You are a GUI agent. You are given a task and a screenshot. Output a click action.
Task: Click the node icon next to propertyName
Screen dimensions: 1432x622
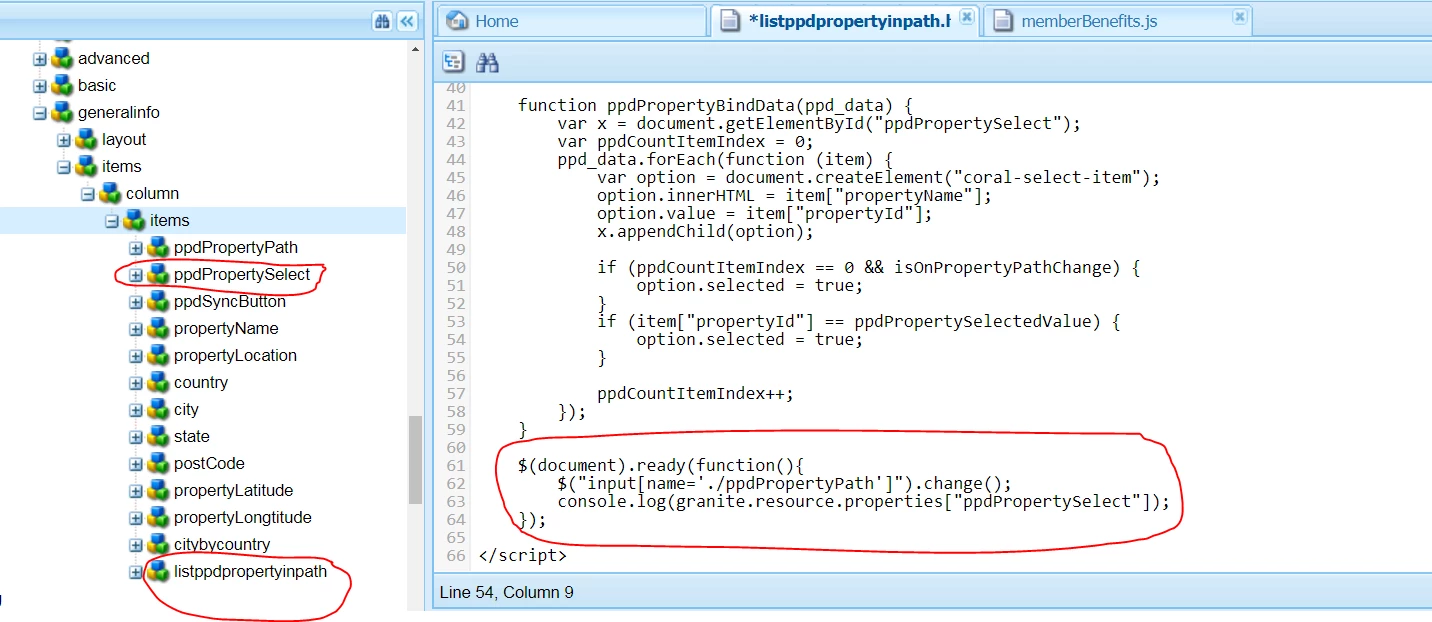pos(159,328)
